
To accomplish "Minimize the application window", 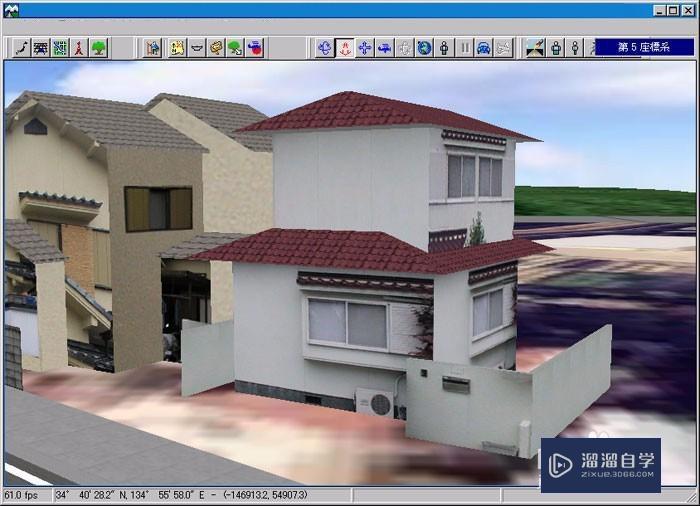I will (659, 10).
